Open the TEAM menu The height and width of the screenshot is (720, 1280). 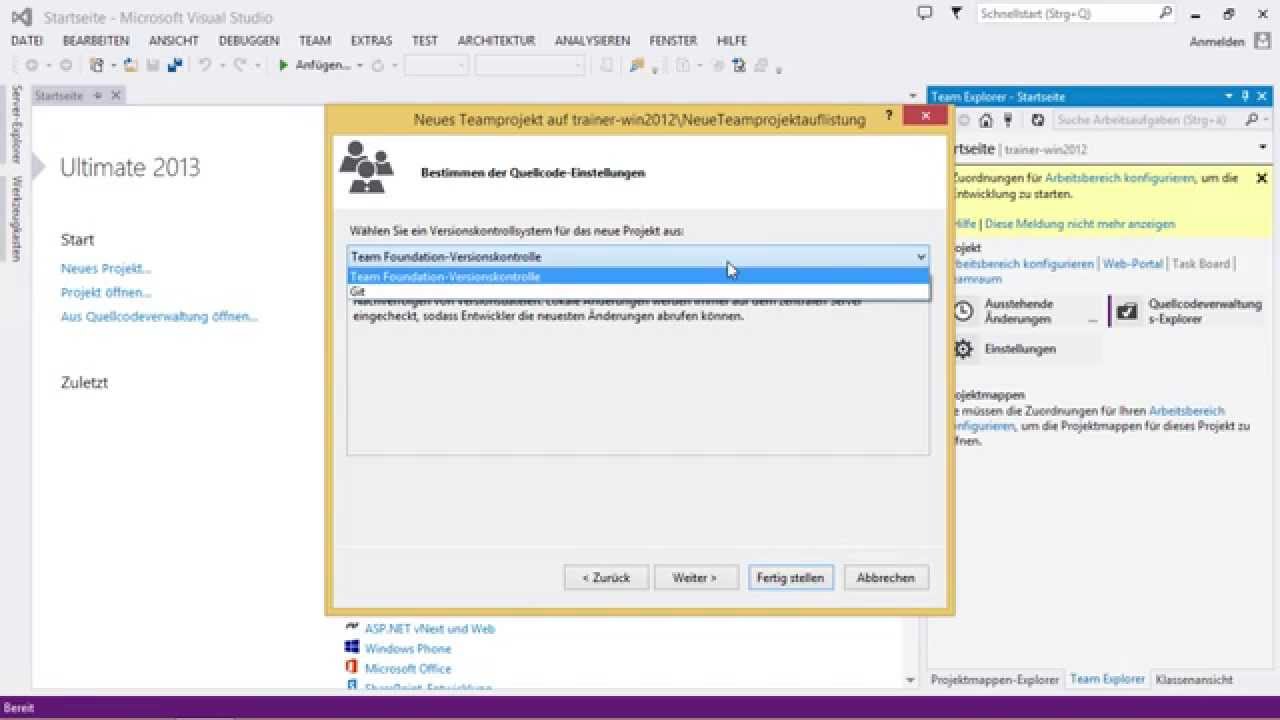click(x=315, y=41)
